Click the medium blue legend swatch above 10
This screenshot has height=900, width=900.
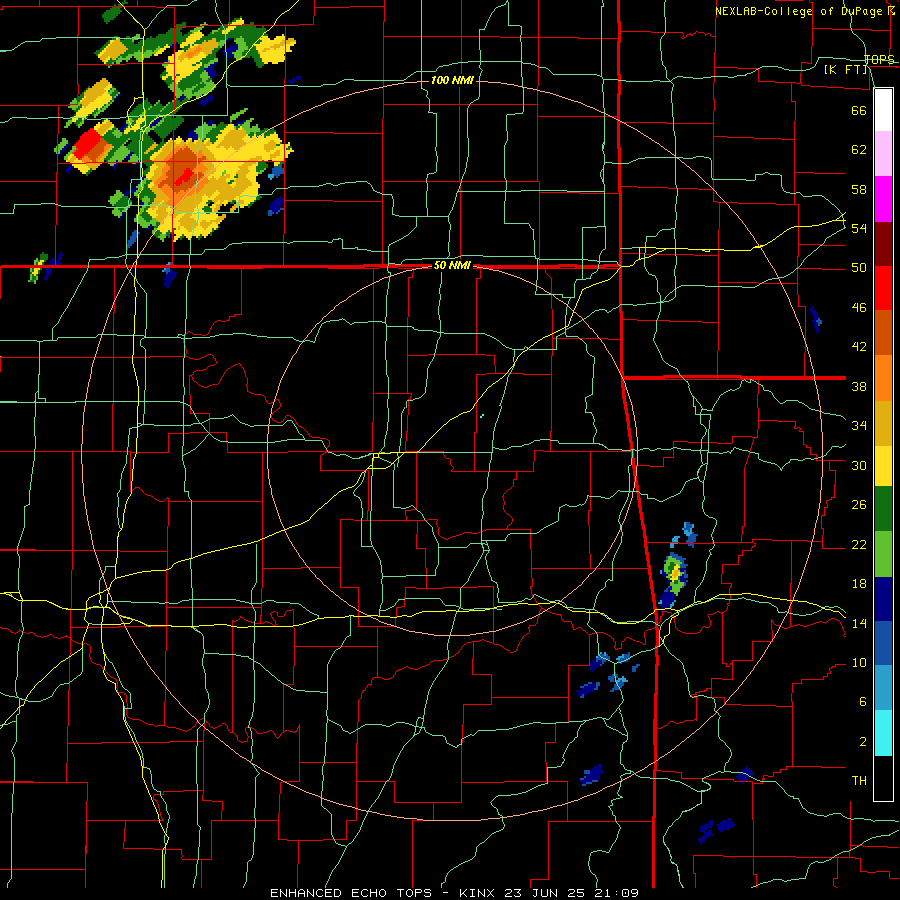[x=883, y=643]
